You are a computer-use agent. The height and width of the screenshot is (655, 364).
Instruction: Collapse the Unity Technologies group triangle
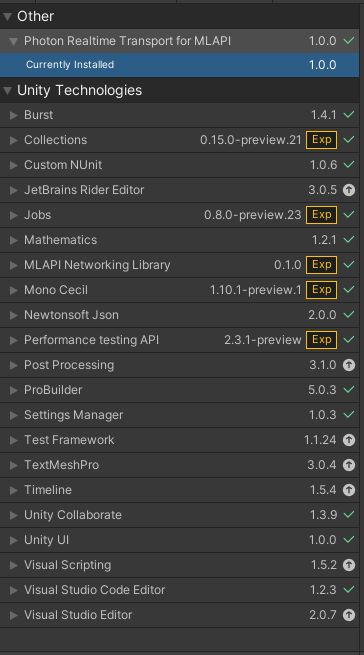pos(7,91)
